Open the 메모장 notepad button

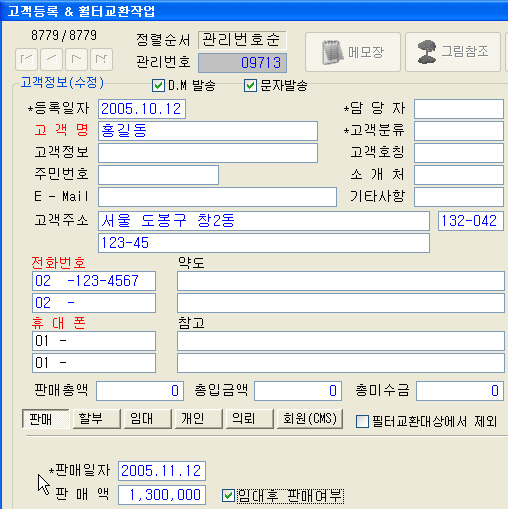(x=353, y=52)
